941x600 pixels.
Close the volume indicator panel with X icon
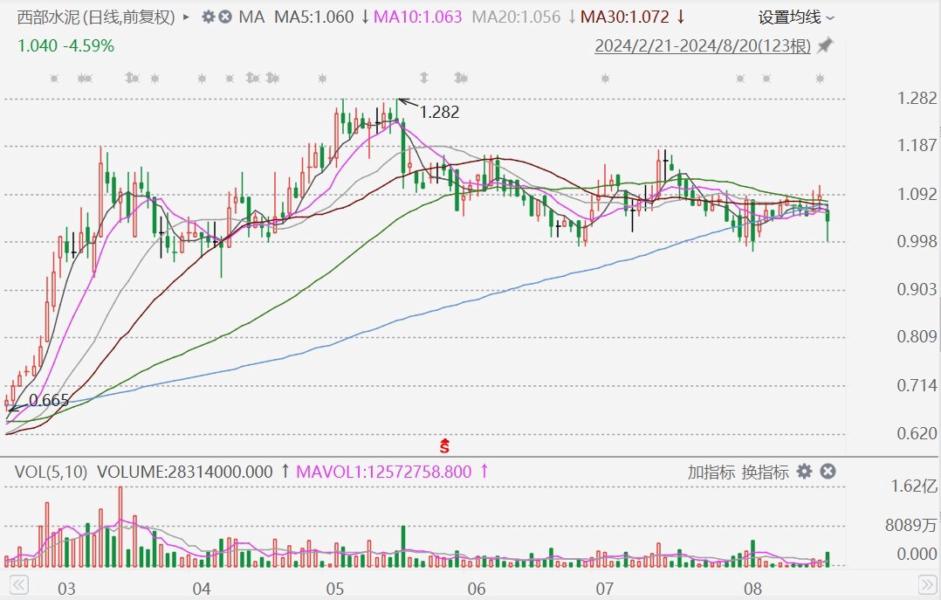click(828, 472)
